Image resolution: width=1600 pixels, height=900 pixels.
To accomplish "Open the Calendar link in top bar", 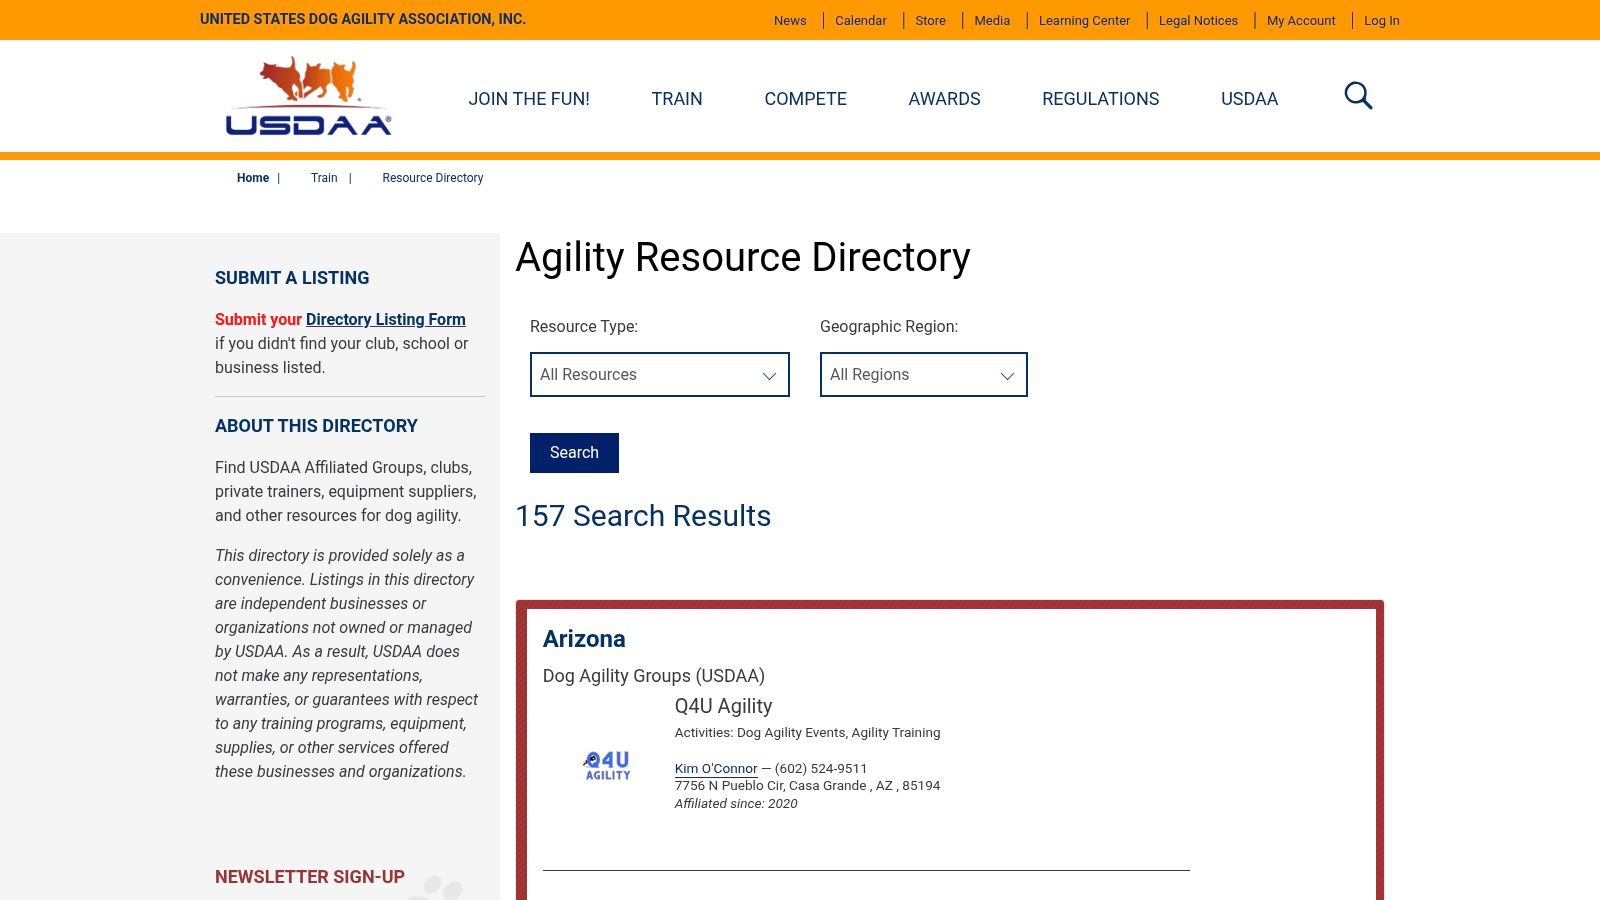I will 860,21.
